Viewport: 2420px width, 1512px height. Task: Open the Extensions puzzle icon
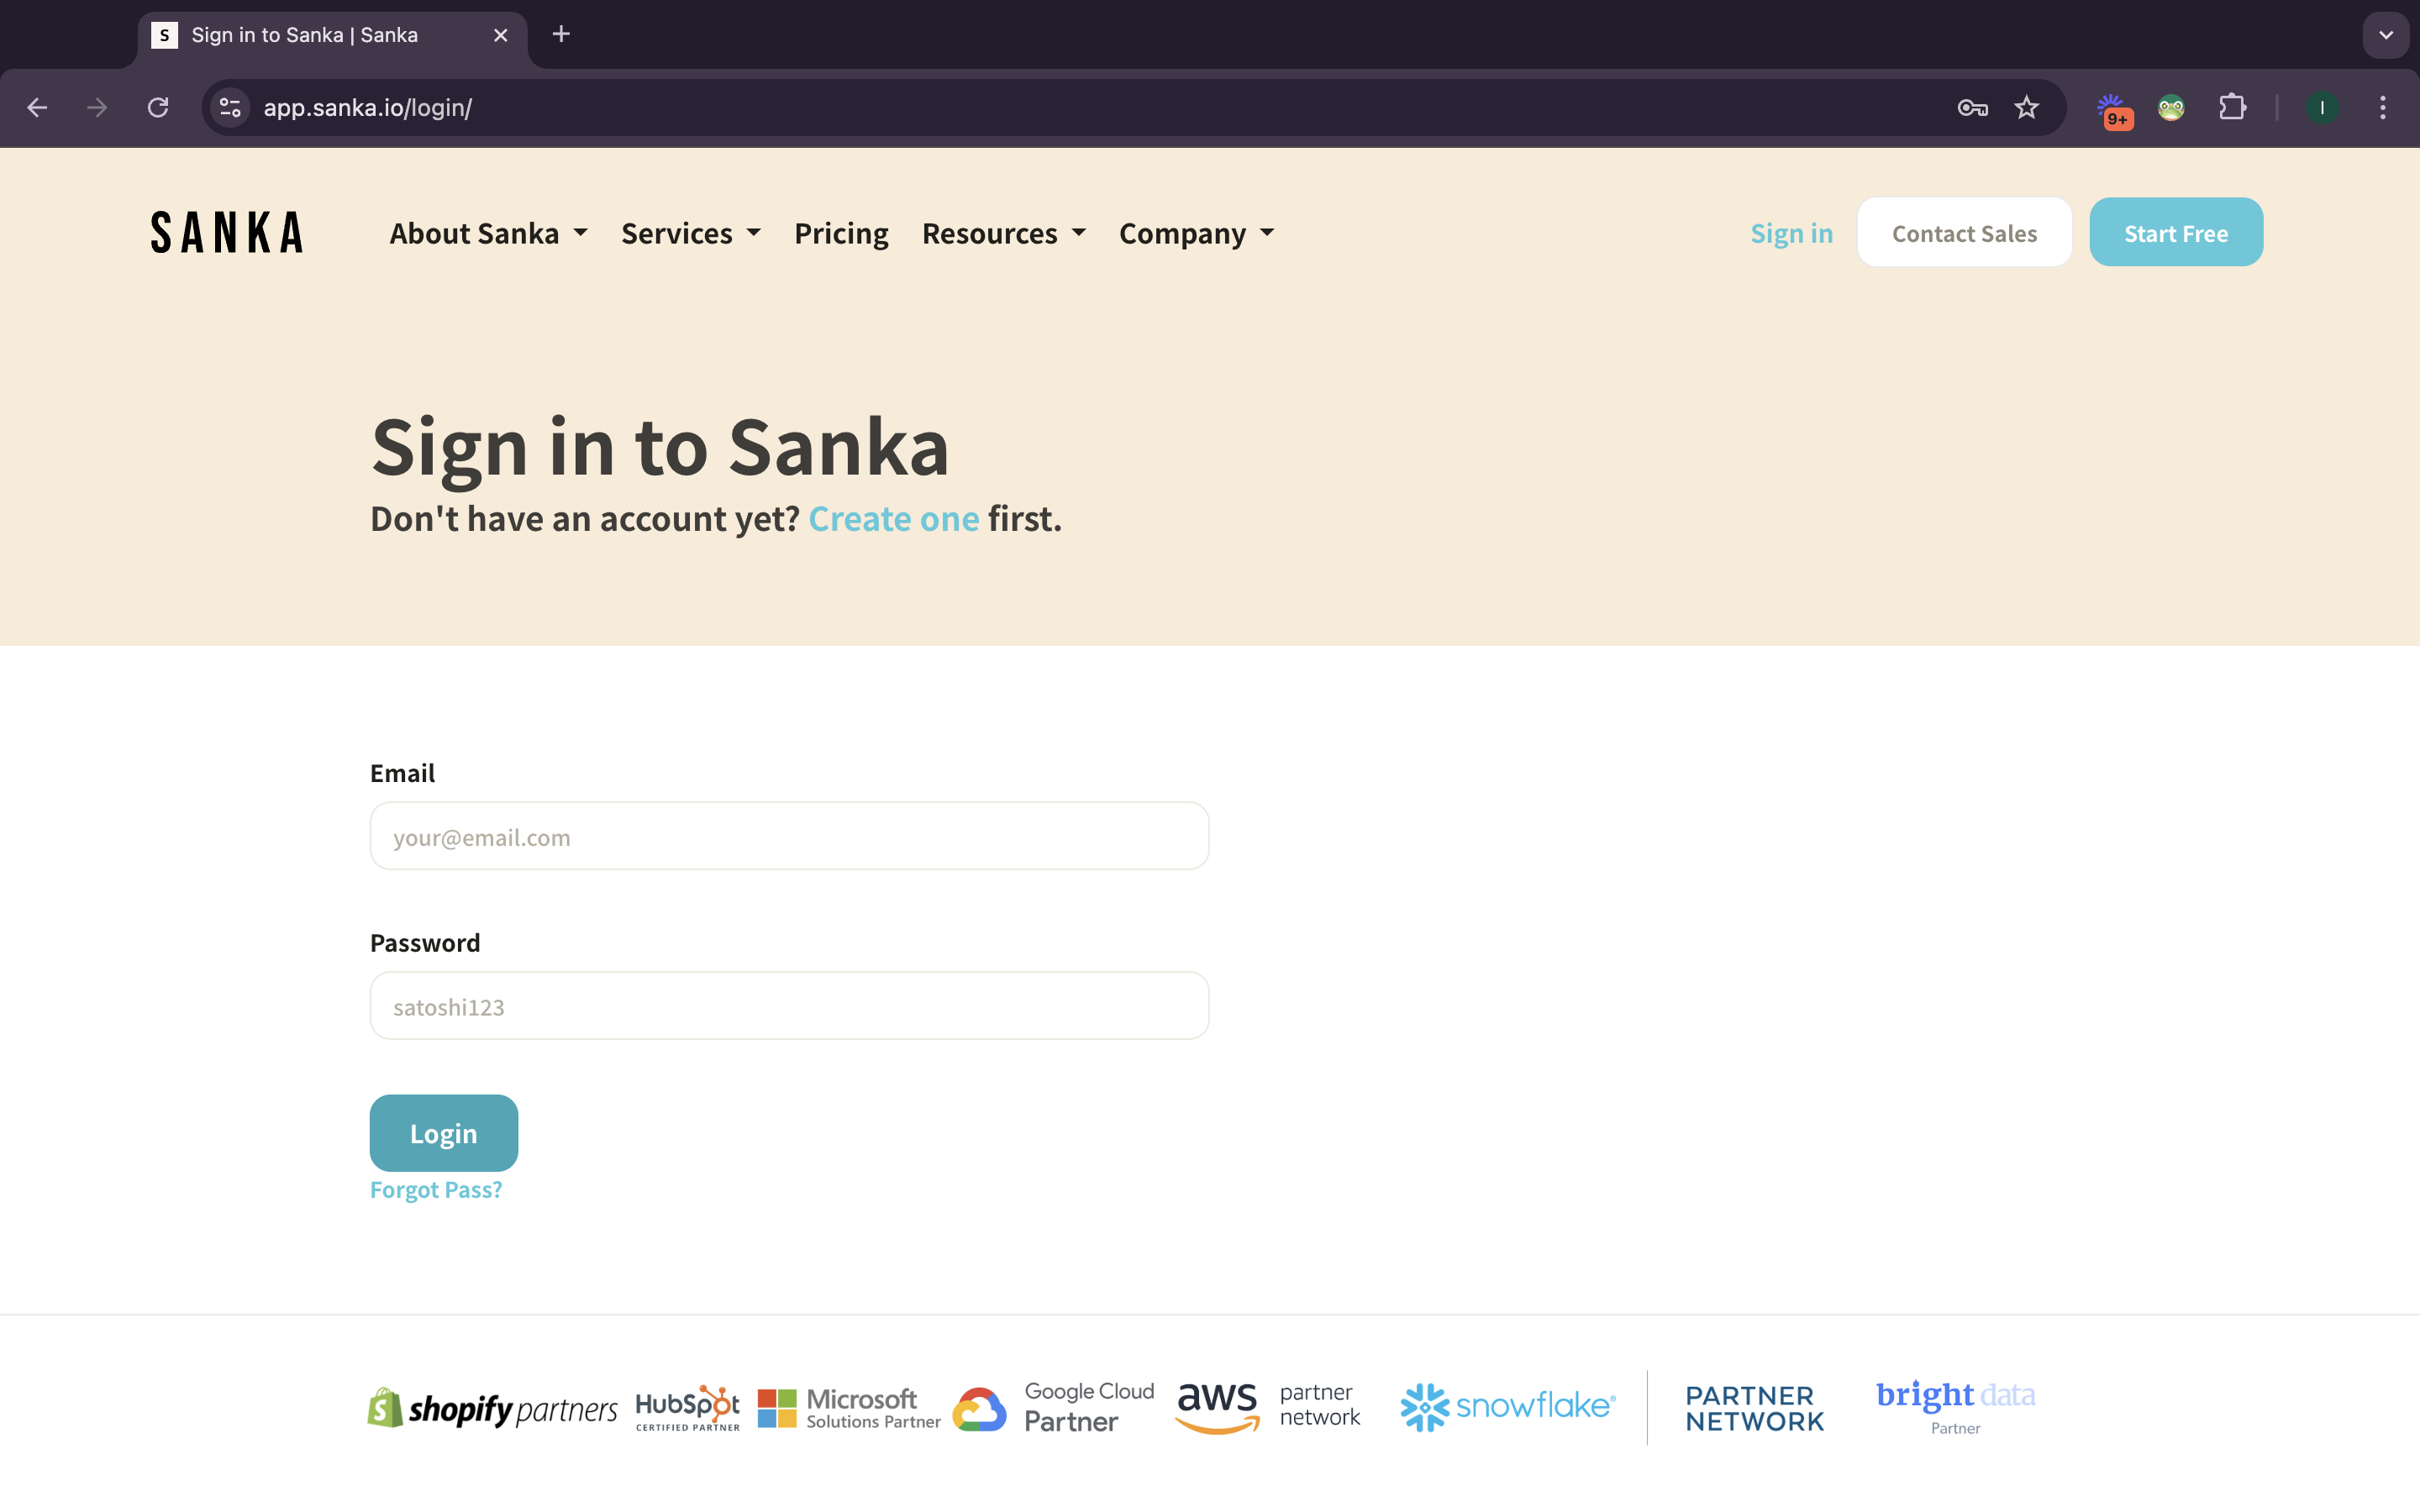2232,107
